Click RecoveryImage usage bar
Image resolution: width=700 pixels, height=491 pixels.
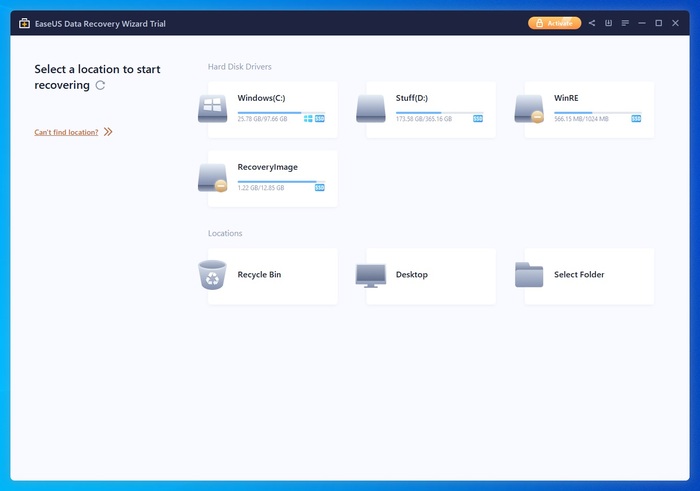pyautogui.click(x=281, y=182)
